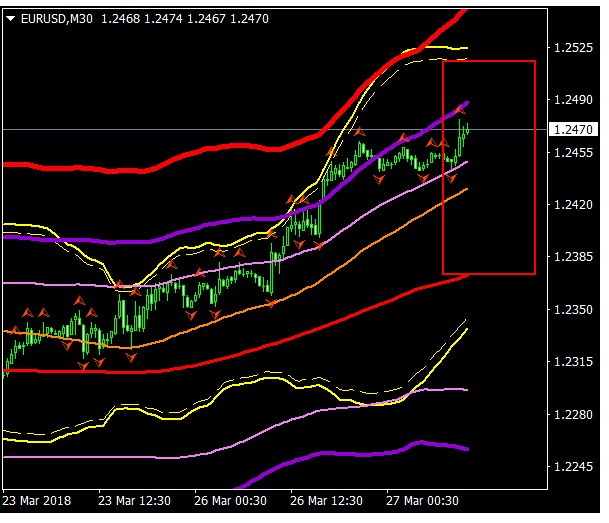The width and height of the screenshot is (609, 523).
Task: Select the 1.2490 price scale label
Action: point(576,100)
